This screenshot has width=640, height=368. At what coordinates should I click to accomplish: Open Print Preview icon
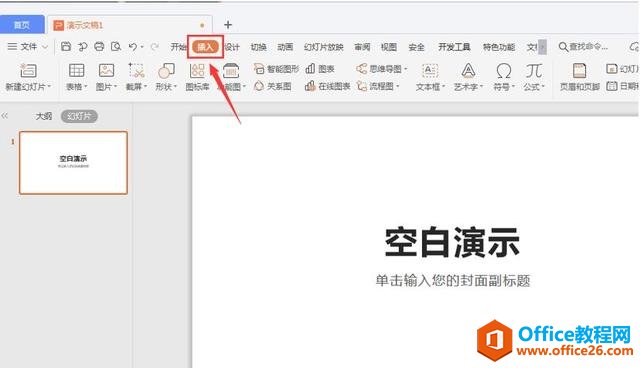(116, 47)
